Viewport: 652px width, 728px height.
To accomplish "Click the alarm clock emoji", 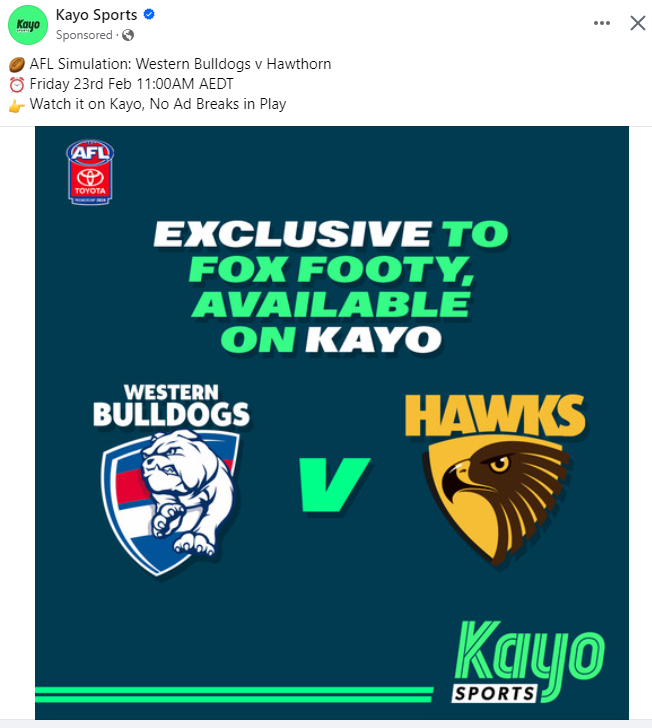I will [x=17, y=85].
